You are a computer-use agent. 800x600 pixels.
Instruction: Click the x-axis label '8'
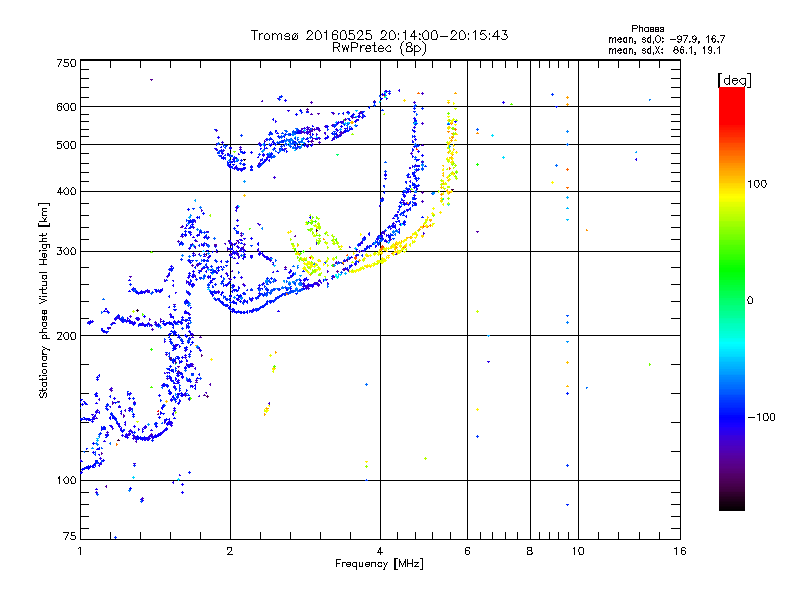click(530, 551)
